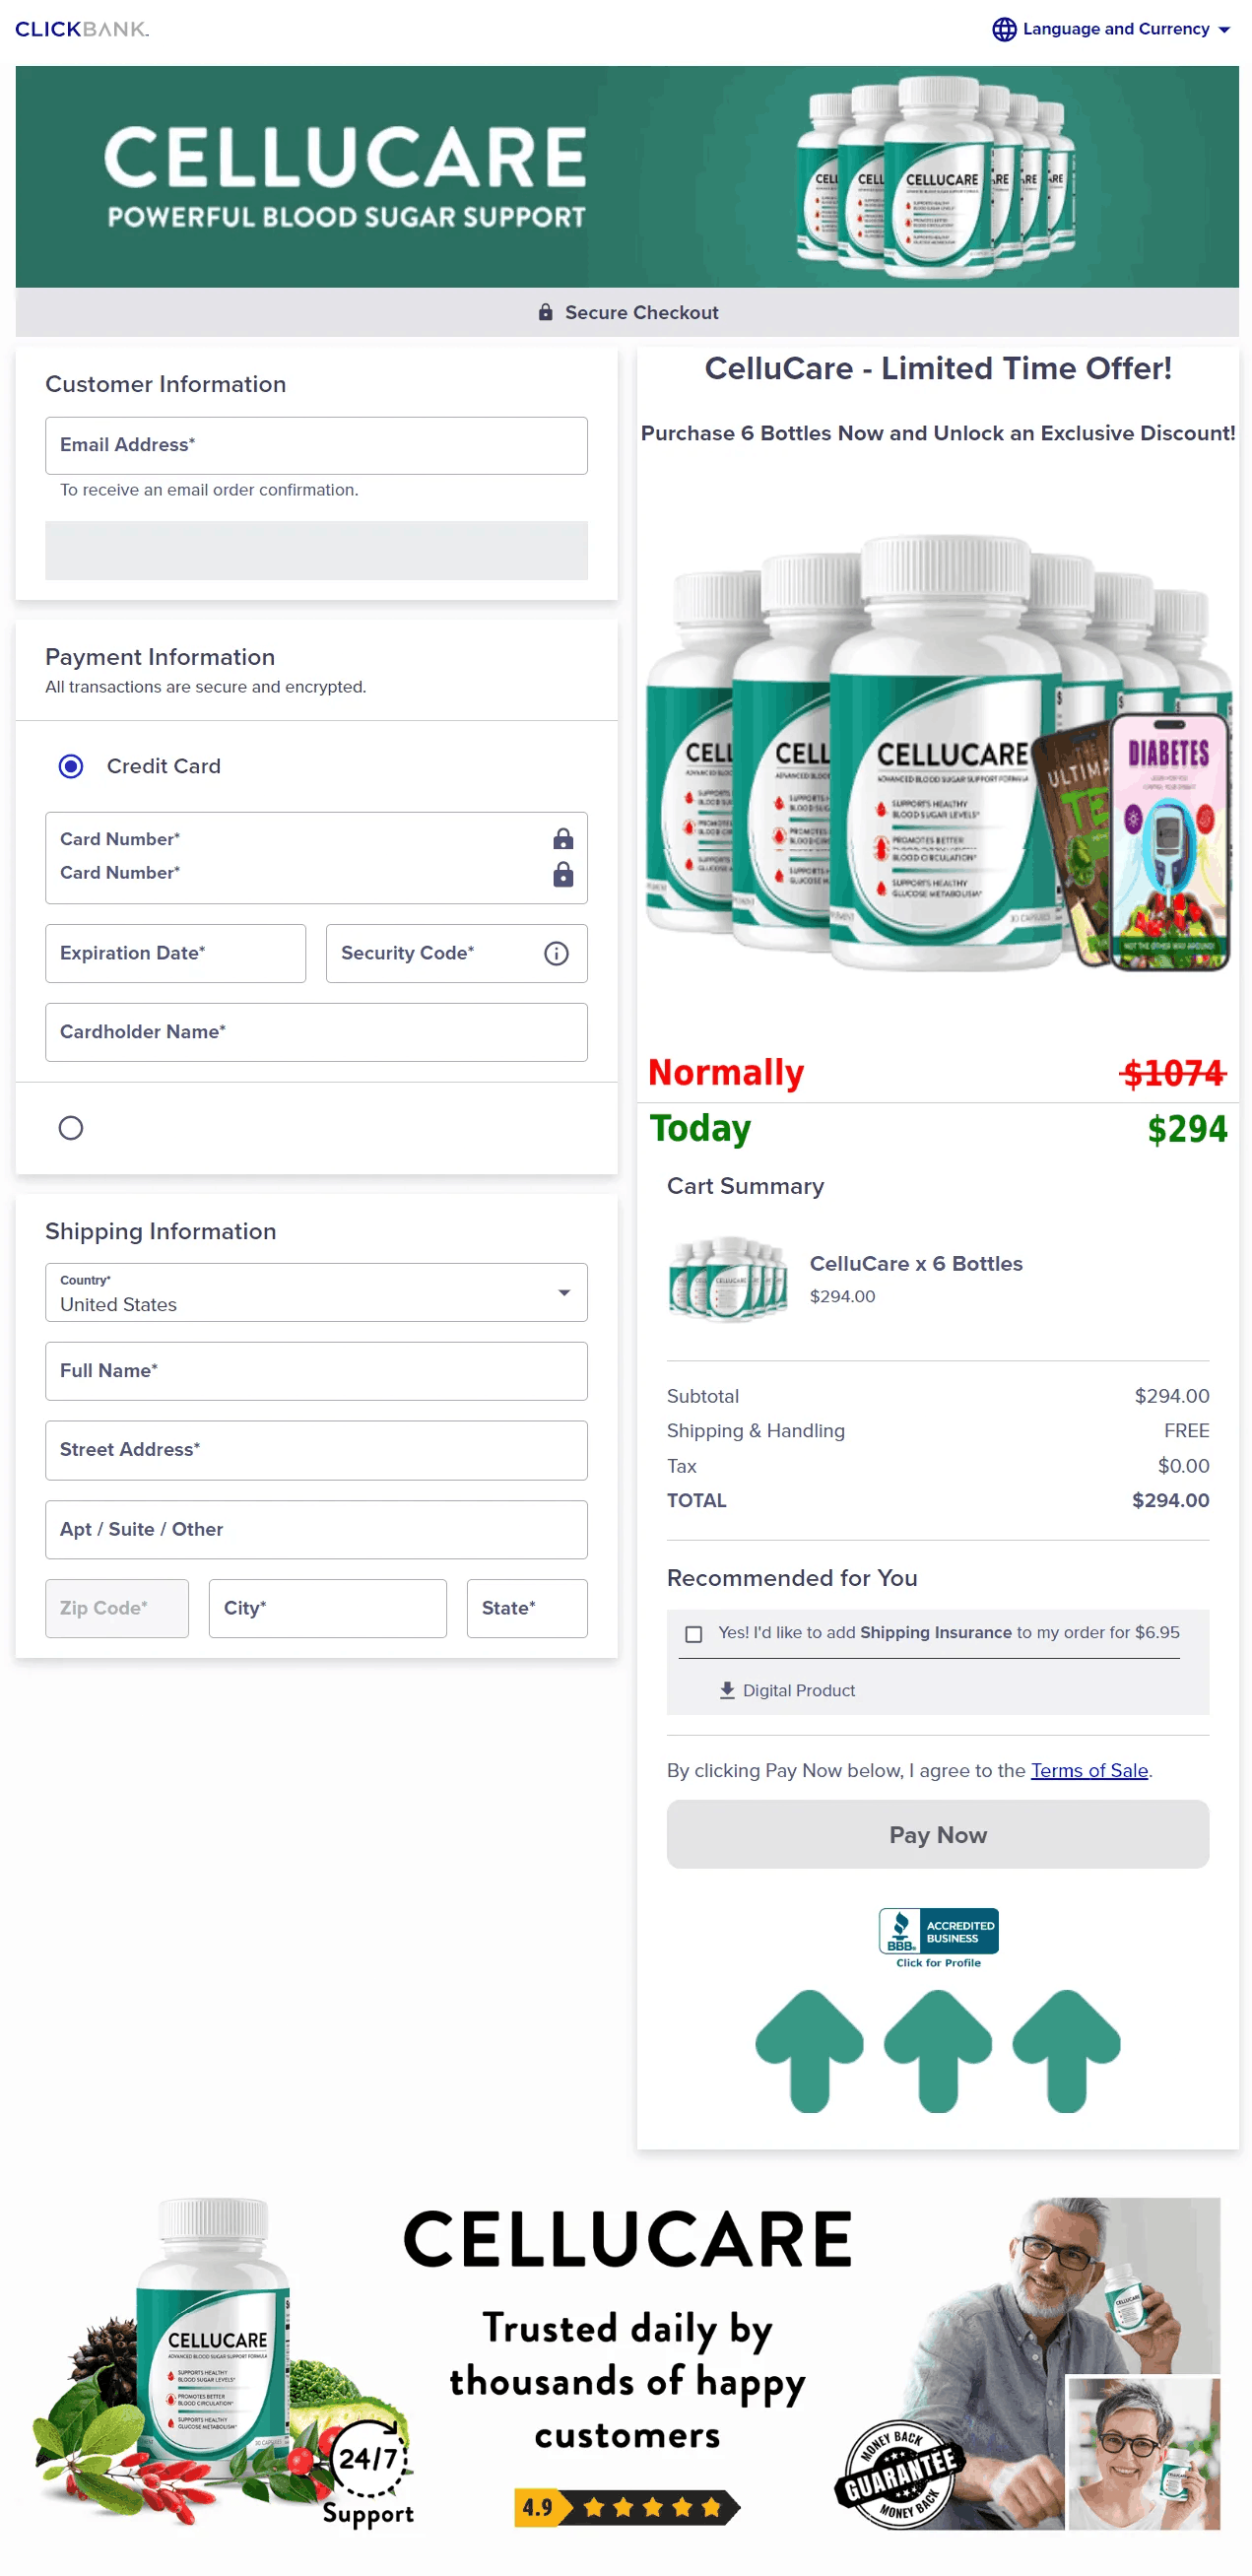Click the Pay Now button

[937, 1834]
